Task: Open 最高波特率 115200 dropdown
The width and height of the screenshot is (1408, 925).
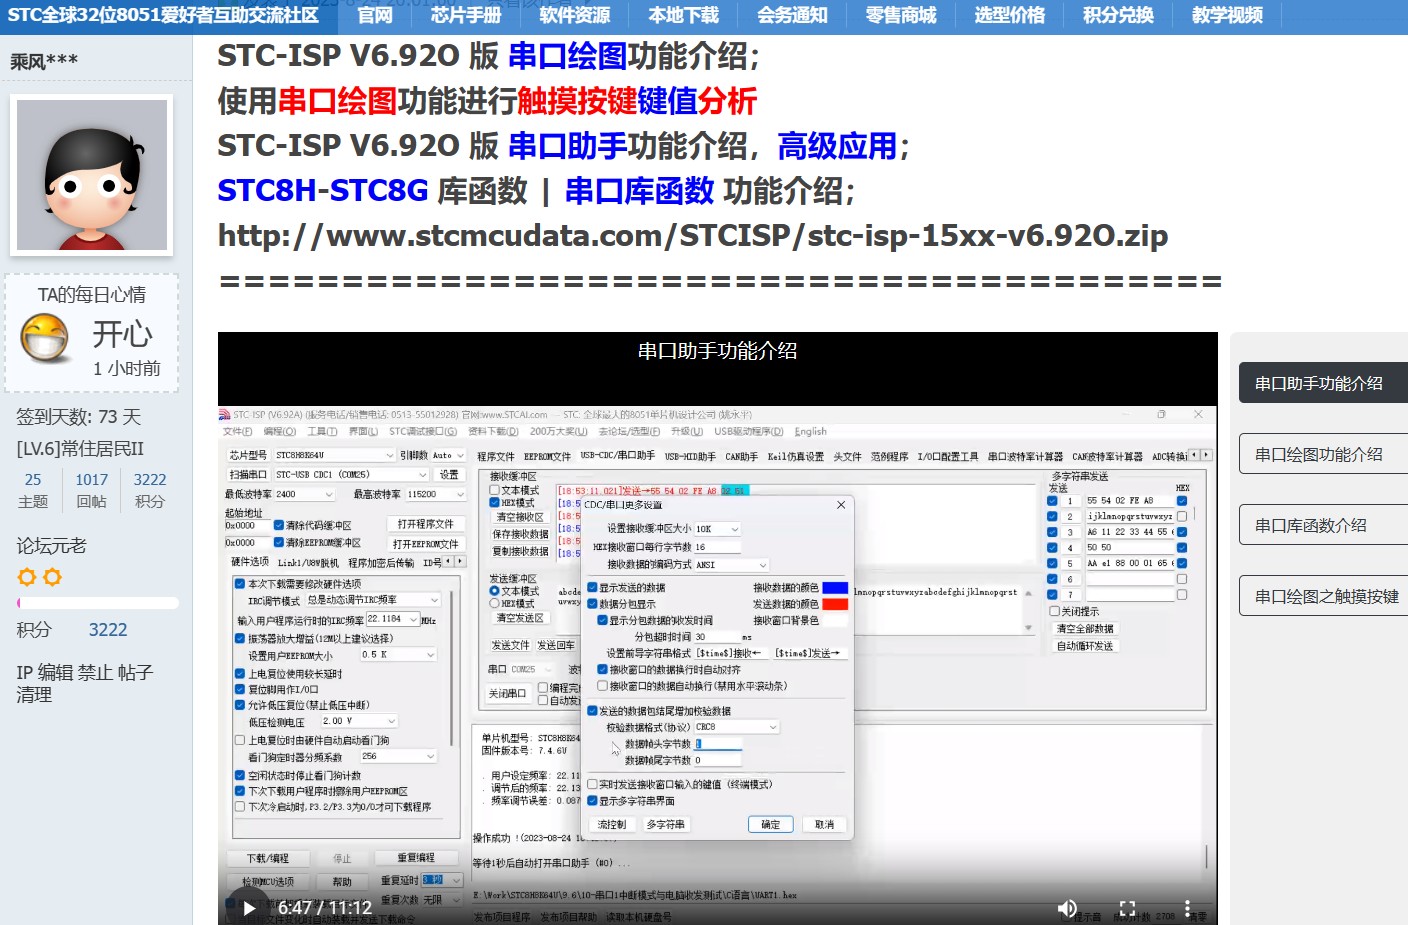Action: (x=435, y=494)
